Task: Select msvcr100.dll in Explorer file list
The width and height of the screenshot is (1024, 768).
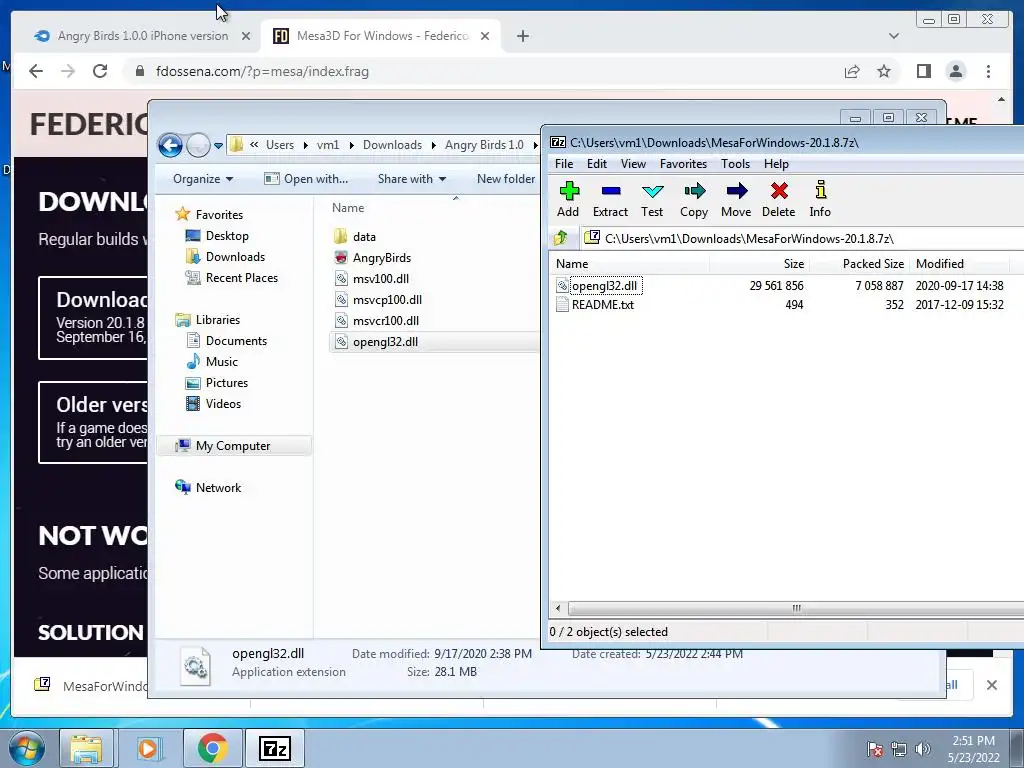Action: [x=377, y=321]
